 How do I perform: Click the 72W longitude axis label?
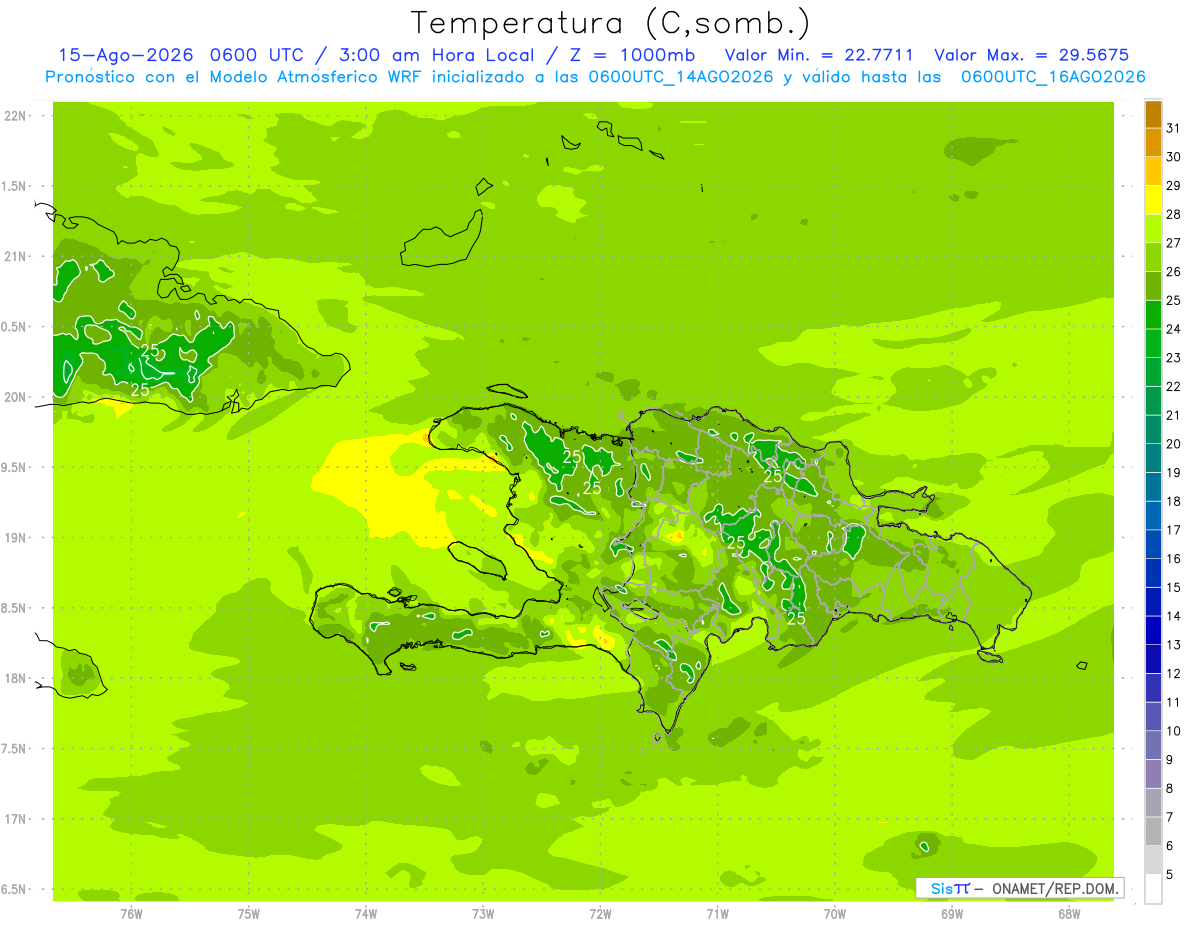coord(600,913)
